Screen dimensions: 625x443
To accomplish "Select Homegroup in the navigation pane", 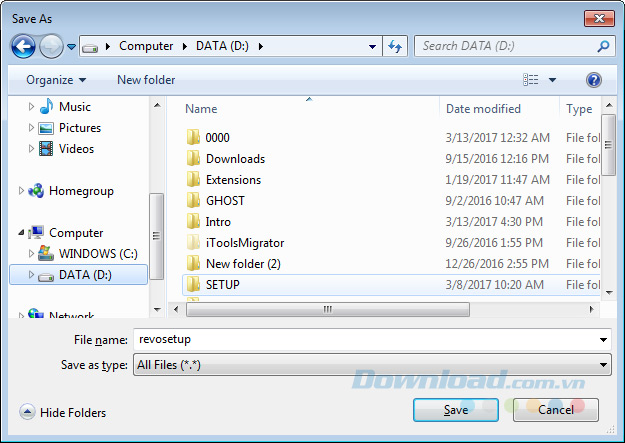I will click(x=81, y=191).
